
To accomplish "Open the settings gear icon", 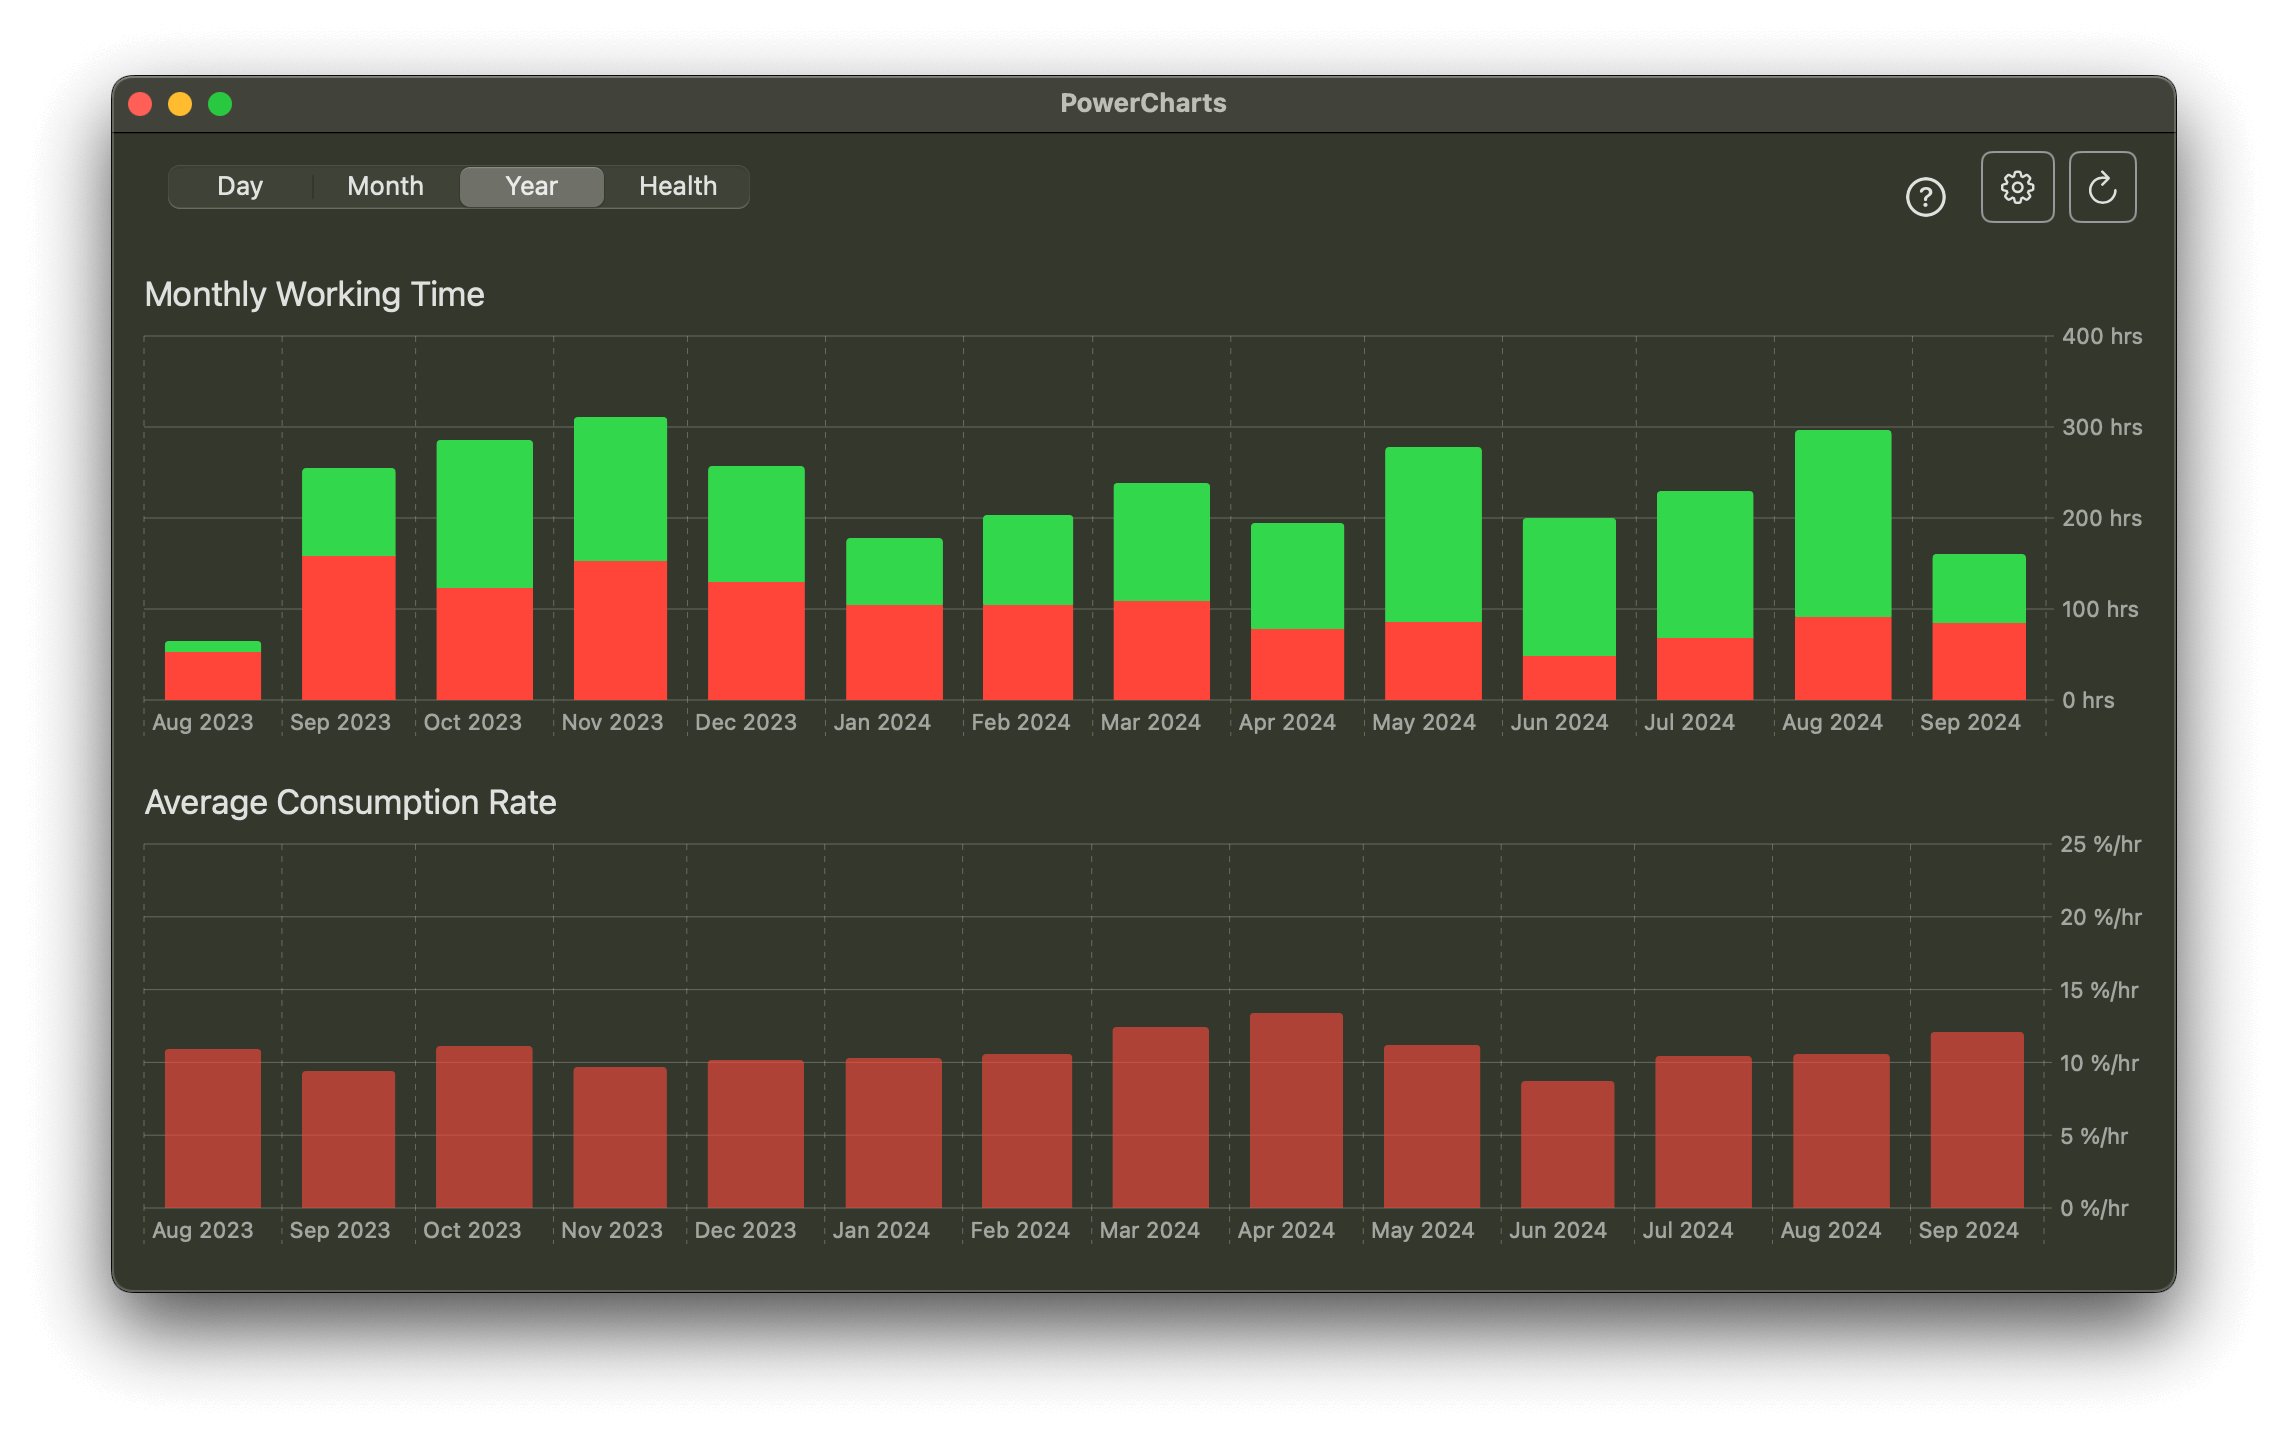I will tap(2017, 187).
